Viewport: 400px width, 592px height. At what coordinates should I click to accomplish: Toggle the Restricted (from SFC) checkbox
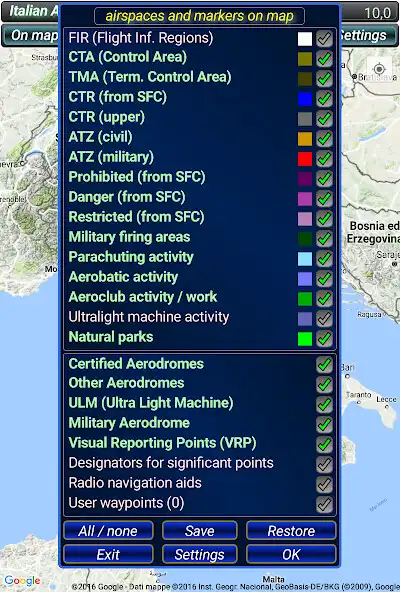tap(324, 218)
